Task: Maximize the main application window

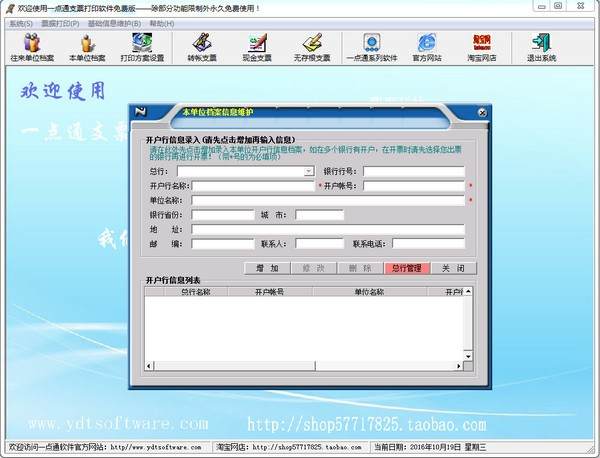Action: pos(558,6)
